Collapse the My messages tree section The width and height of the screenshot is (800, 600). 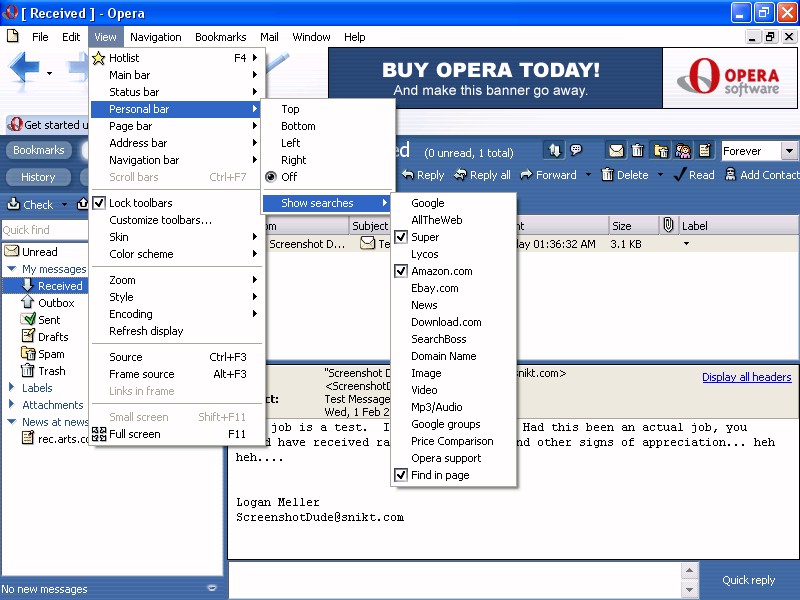pos(11,269)
